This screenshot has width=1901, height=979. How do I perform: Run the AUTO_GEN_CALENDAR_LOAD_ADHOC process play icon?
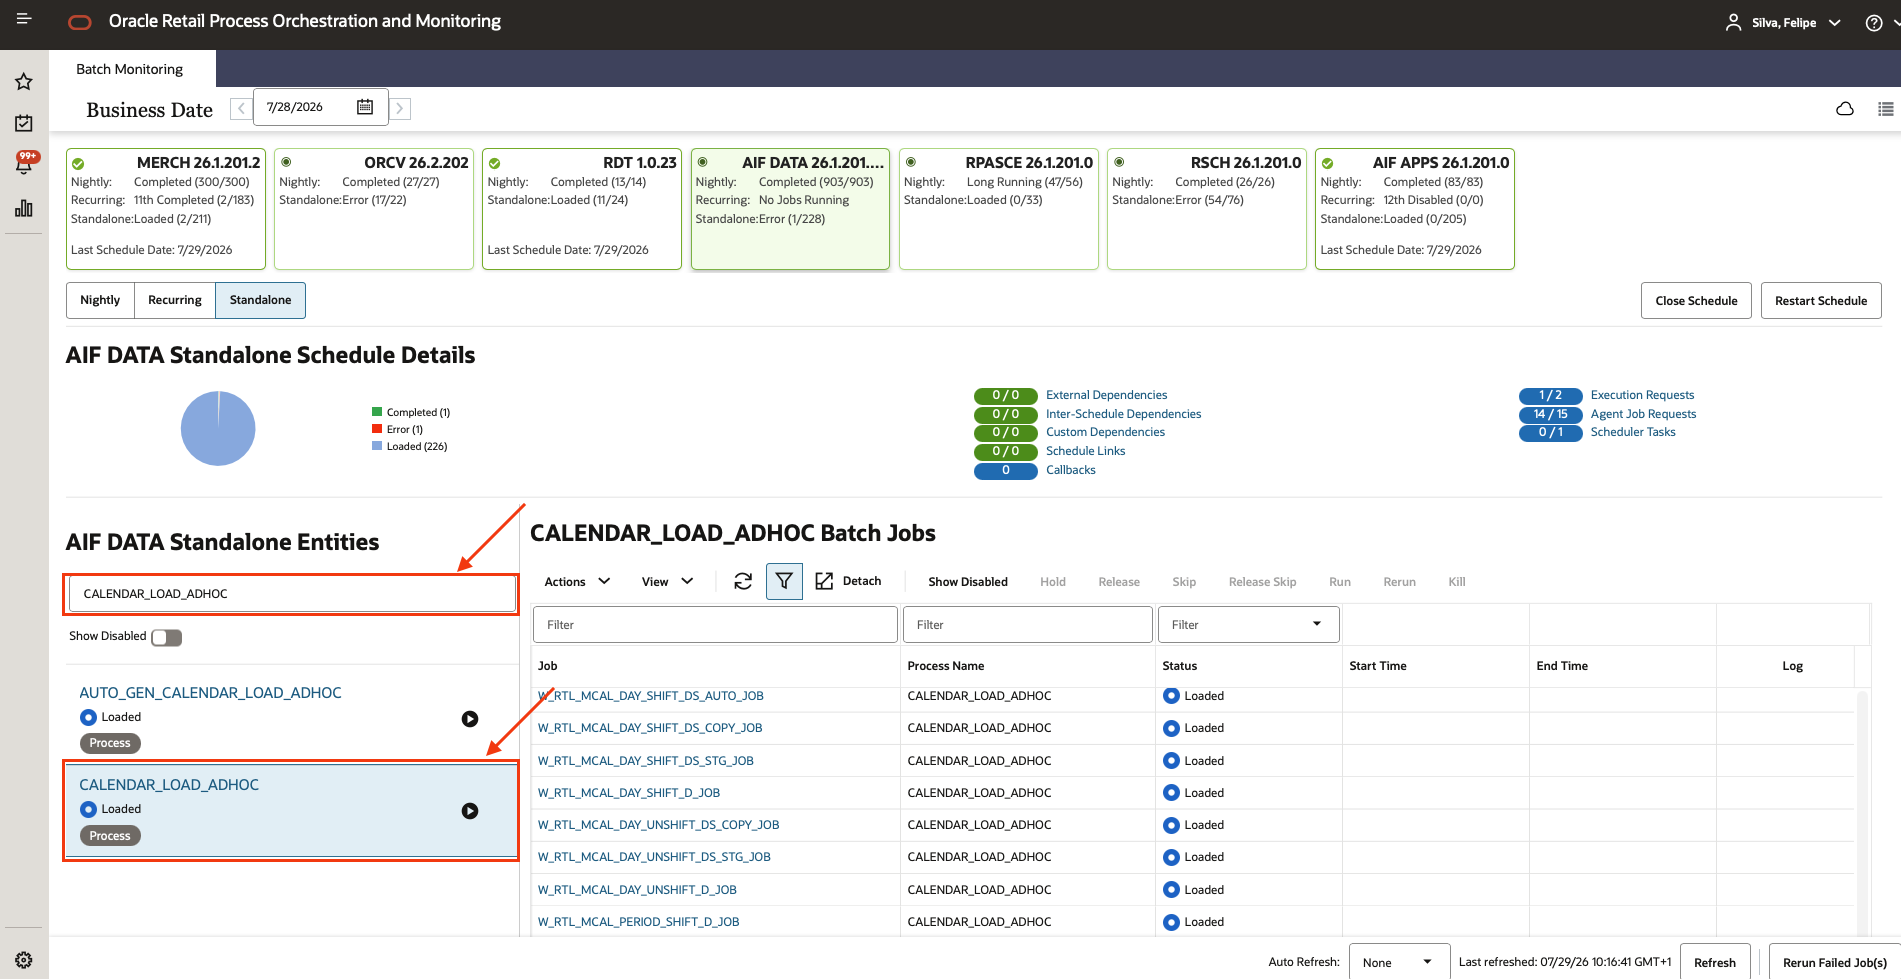(470, 719)
